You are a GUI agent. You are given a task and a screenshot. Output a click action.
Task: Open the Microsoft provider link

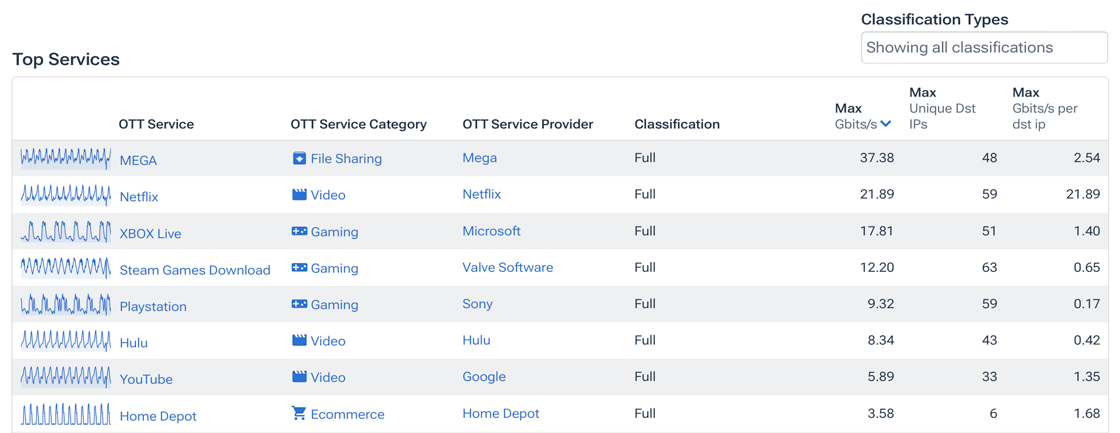pyautogui.click(x=491, y=231)
